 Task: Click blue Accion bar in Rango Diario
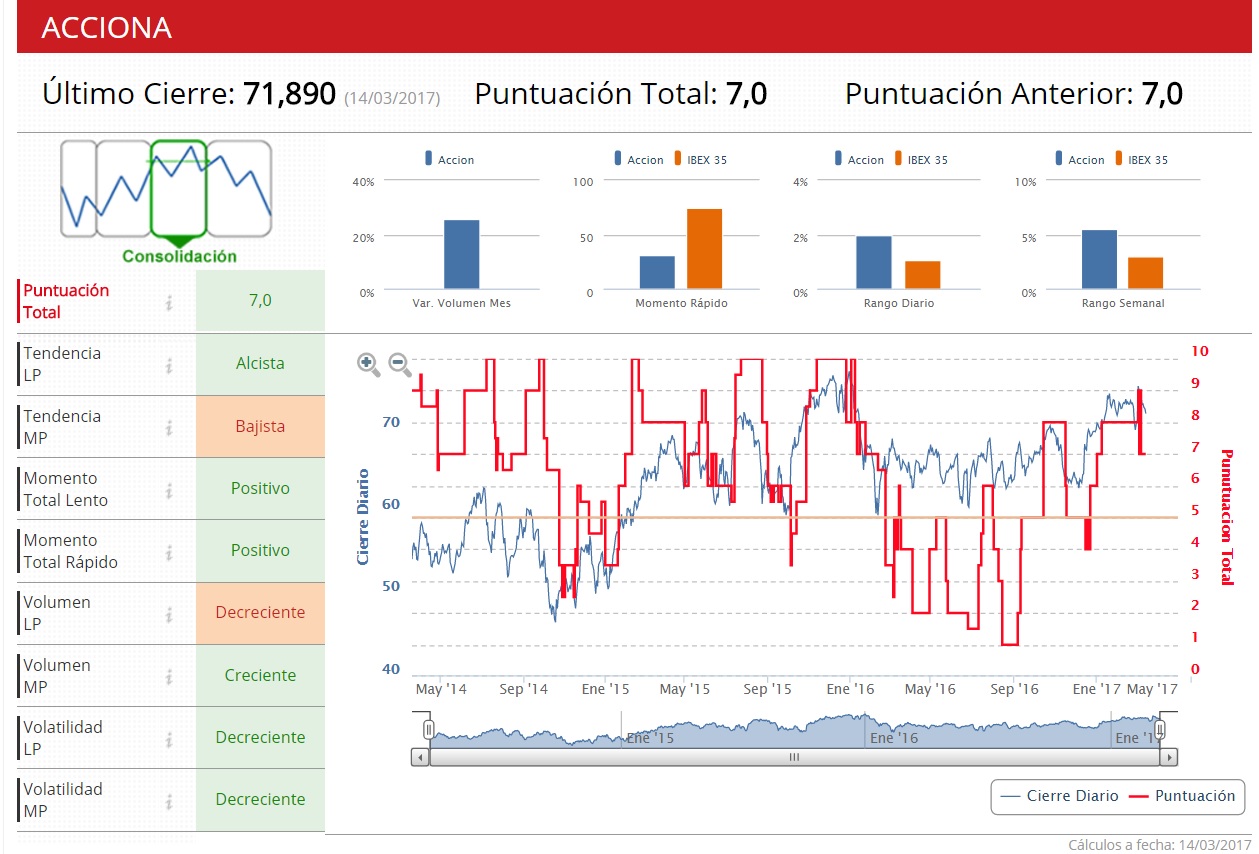pyautogui.click(x=873, y=264)
